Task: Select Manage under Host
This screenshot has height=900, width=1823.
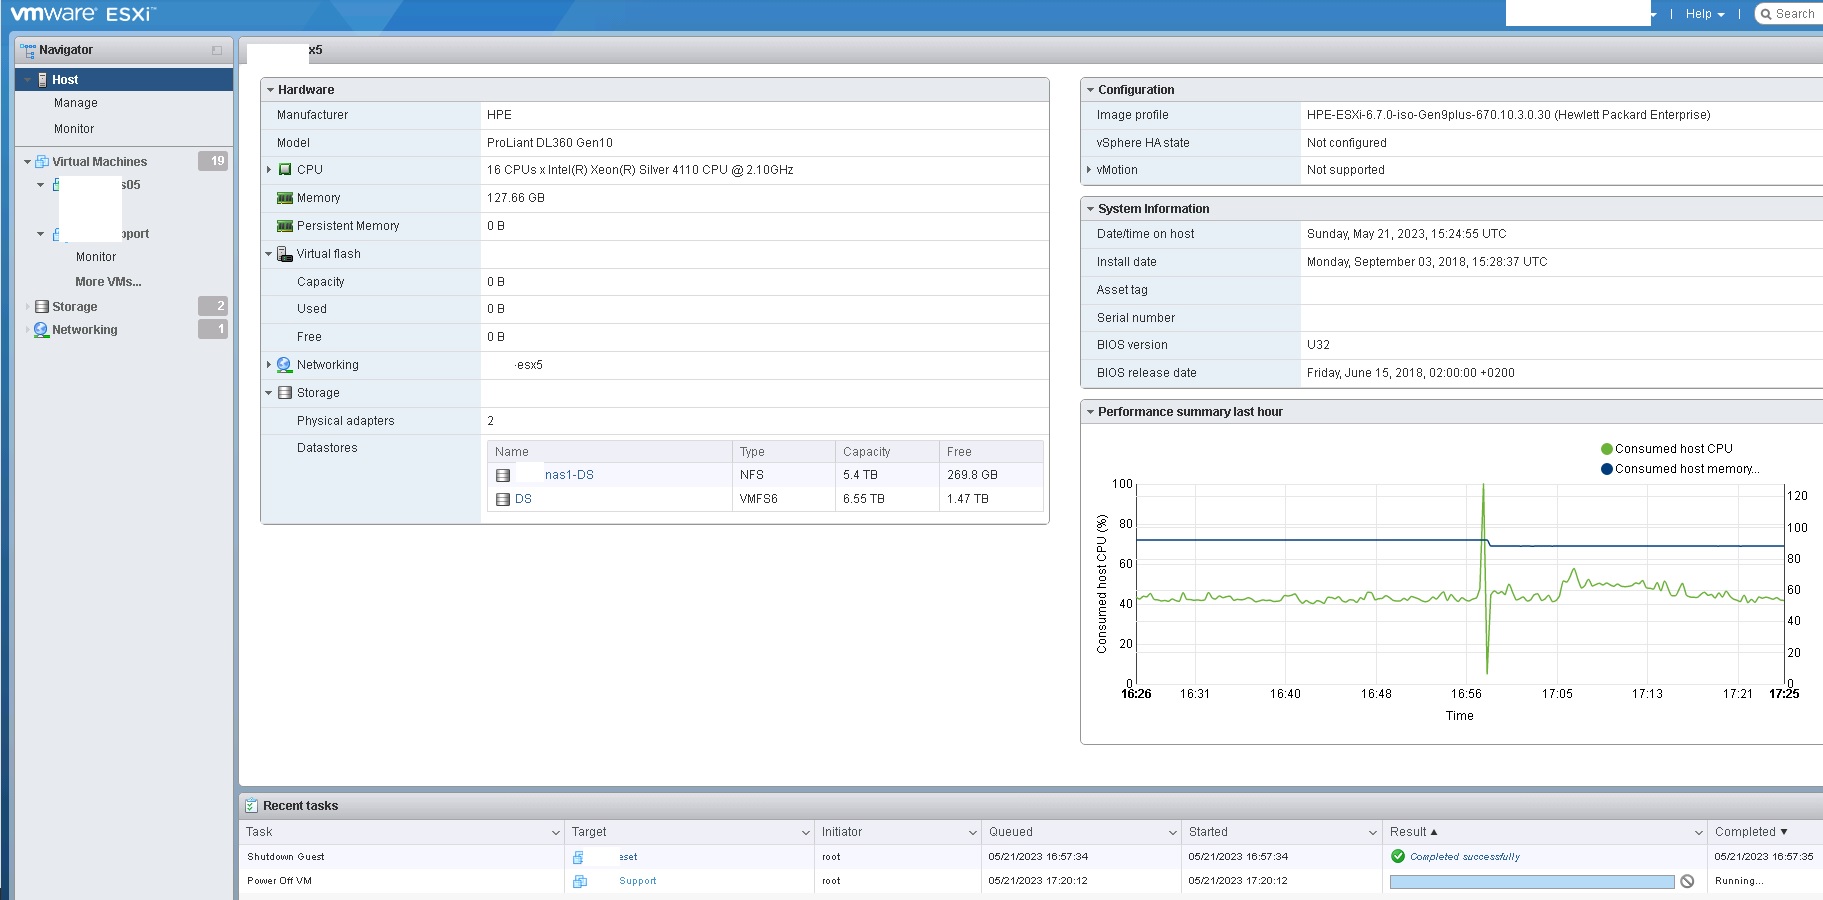Action: pos(76,103)
